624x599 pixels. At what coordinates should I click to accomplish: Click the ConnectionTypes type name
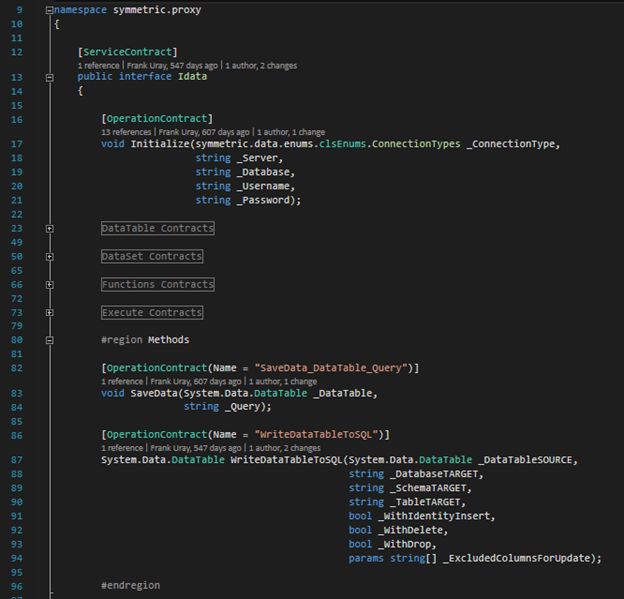[x=416, y=144]
